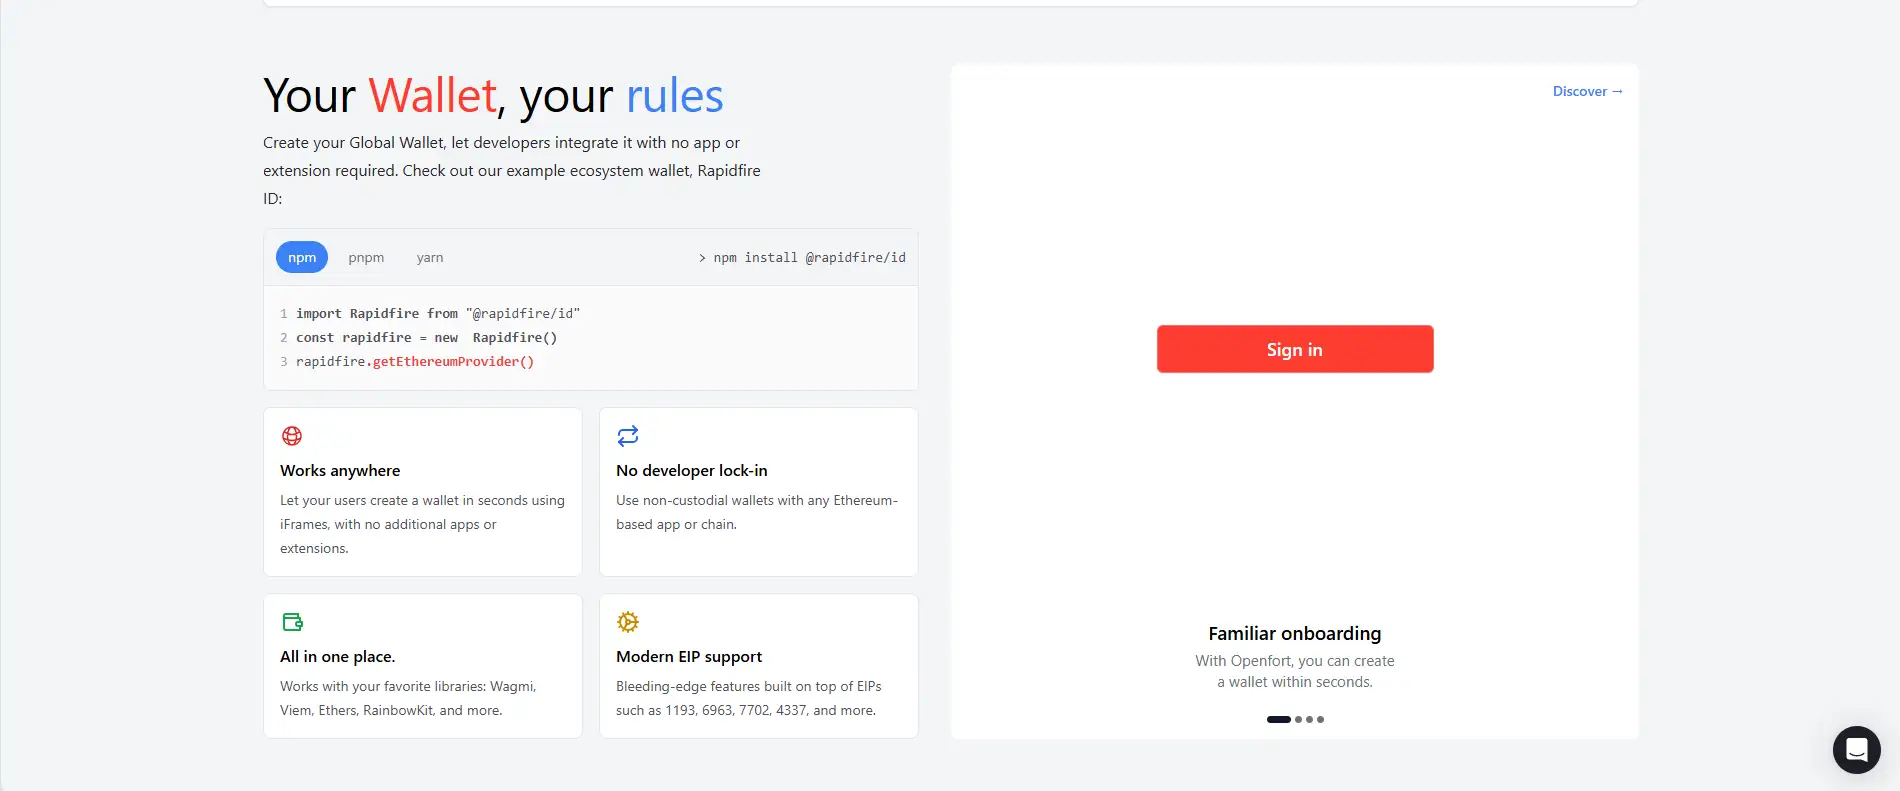The width and height of the screenshot is (1900, 791).
Task: Click the gear icon above Modern EIP support
Action: (628, 622)
